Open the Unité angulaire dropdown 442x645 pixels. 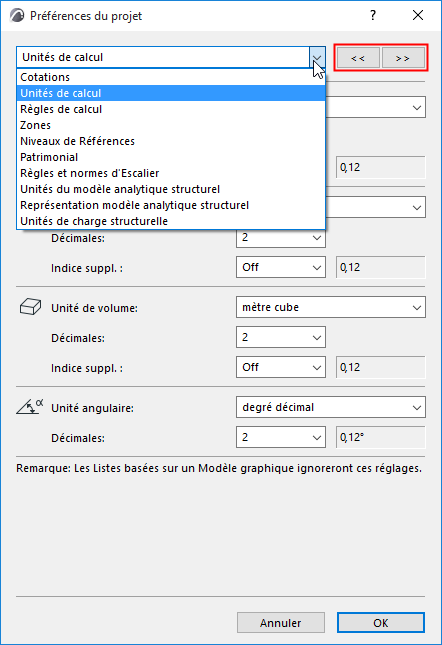click(331, 407)
